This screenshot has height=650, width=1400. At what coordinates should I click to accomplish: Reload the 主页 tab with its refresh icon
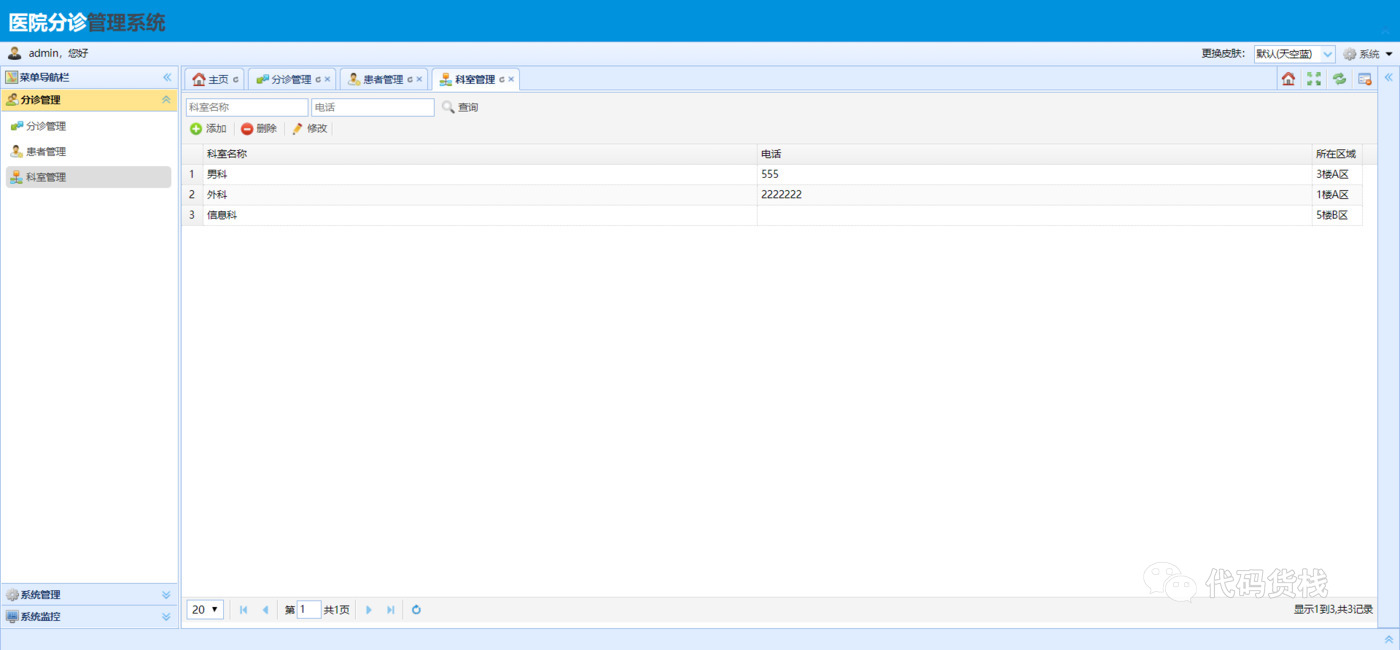point(236,79)
